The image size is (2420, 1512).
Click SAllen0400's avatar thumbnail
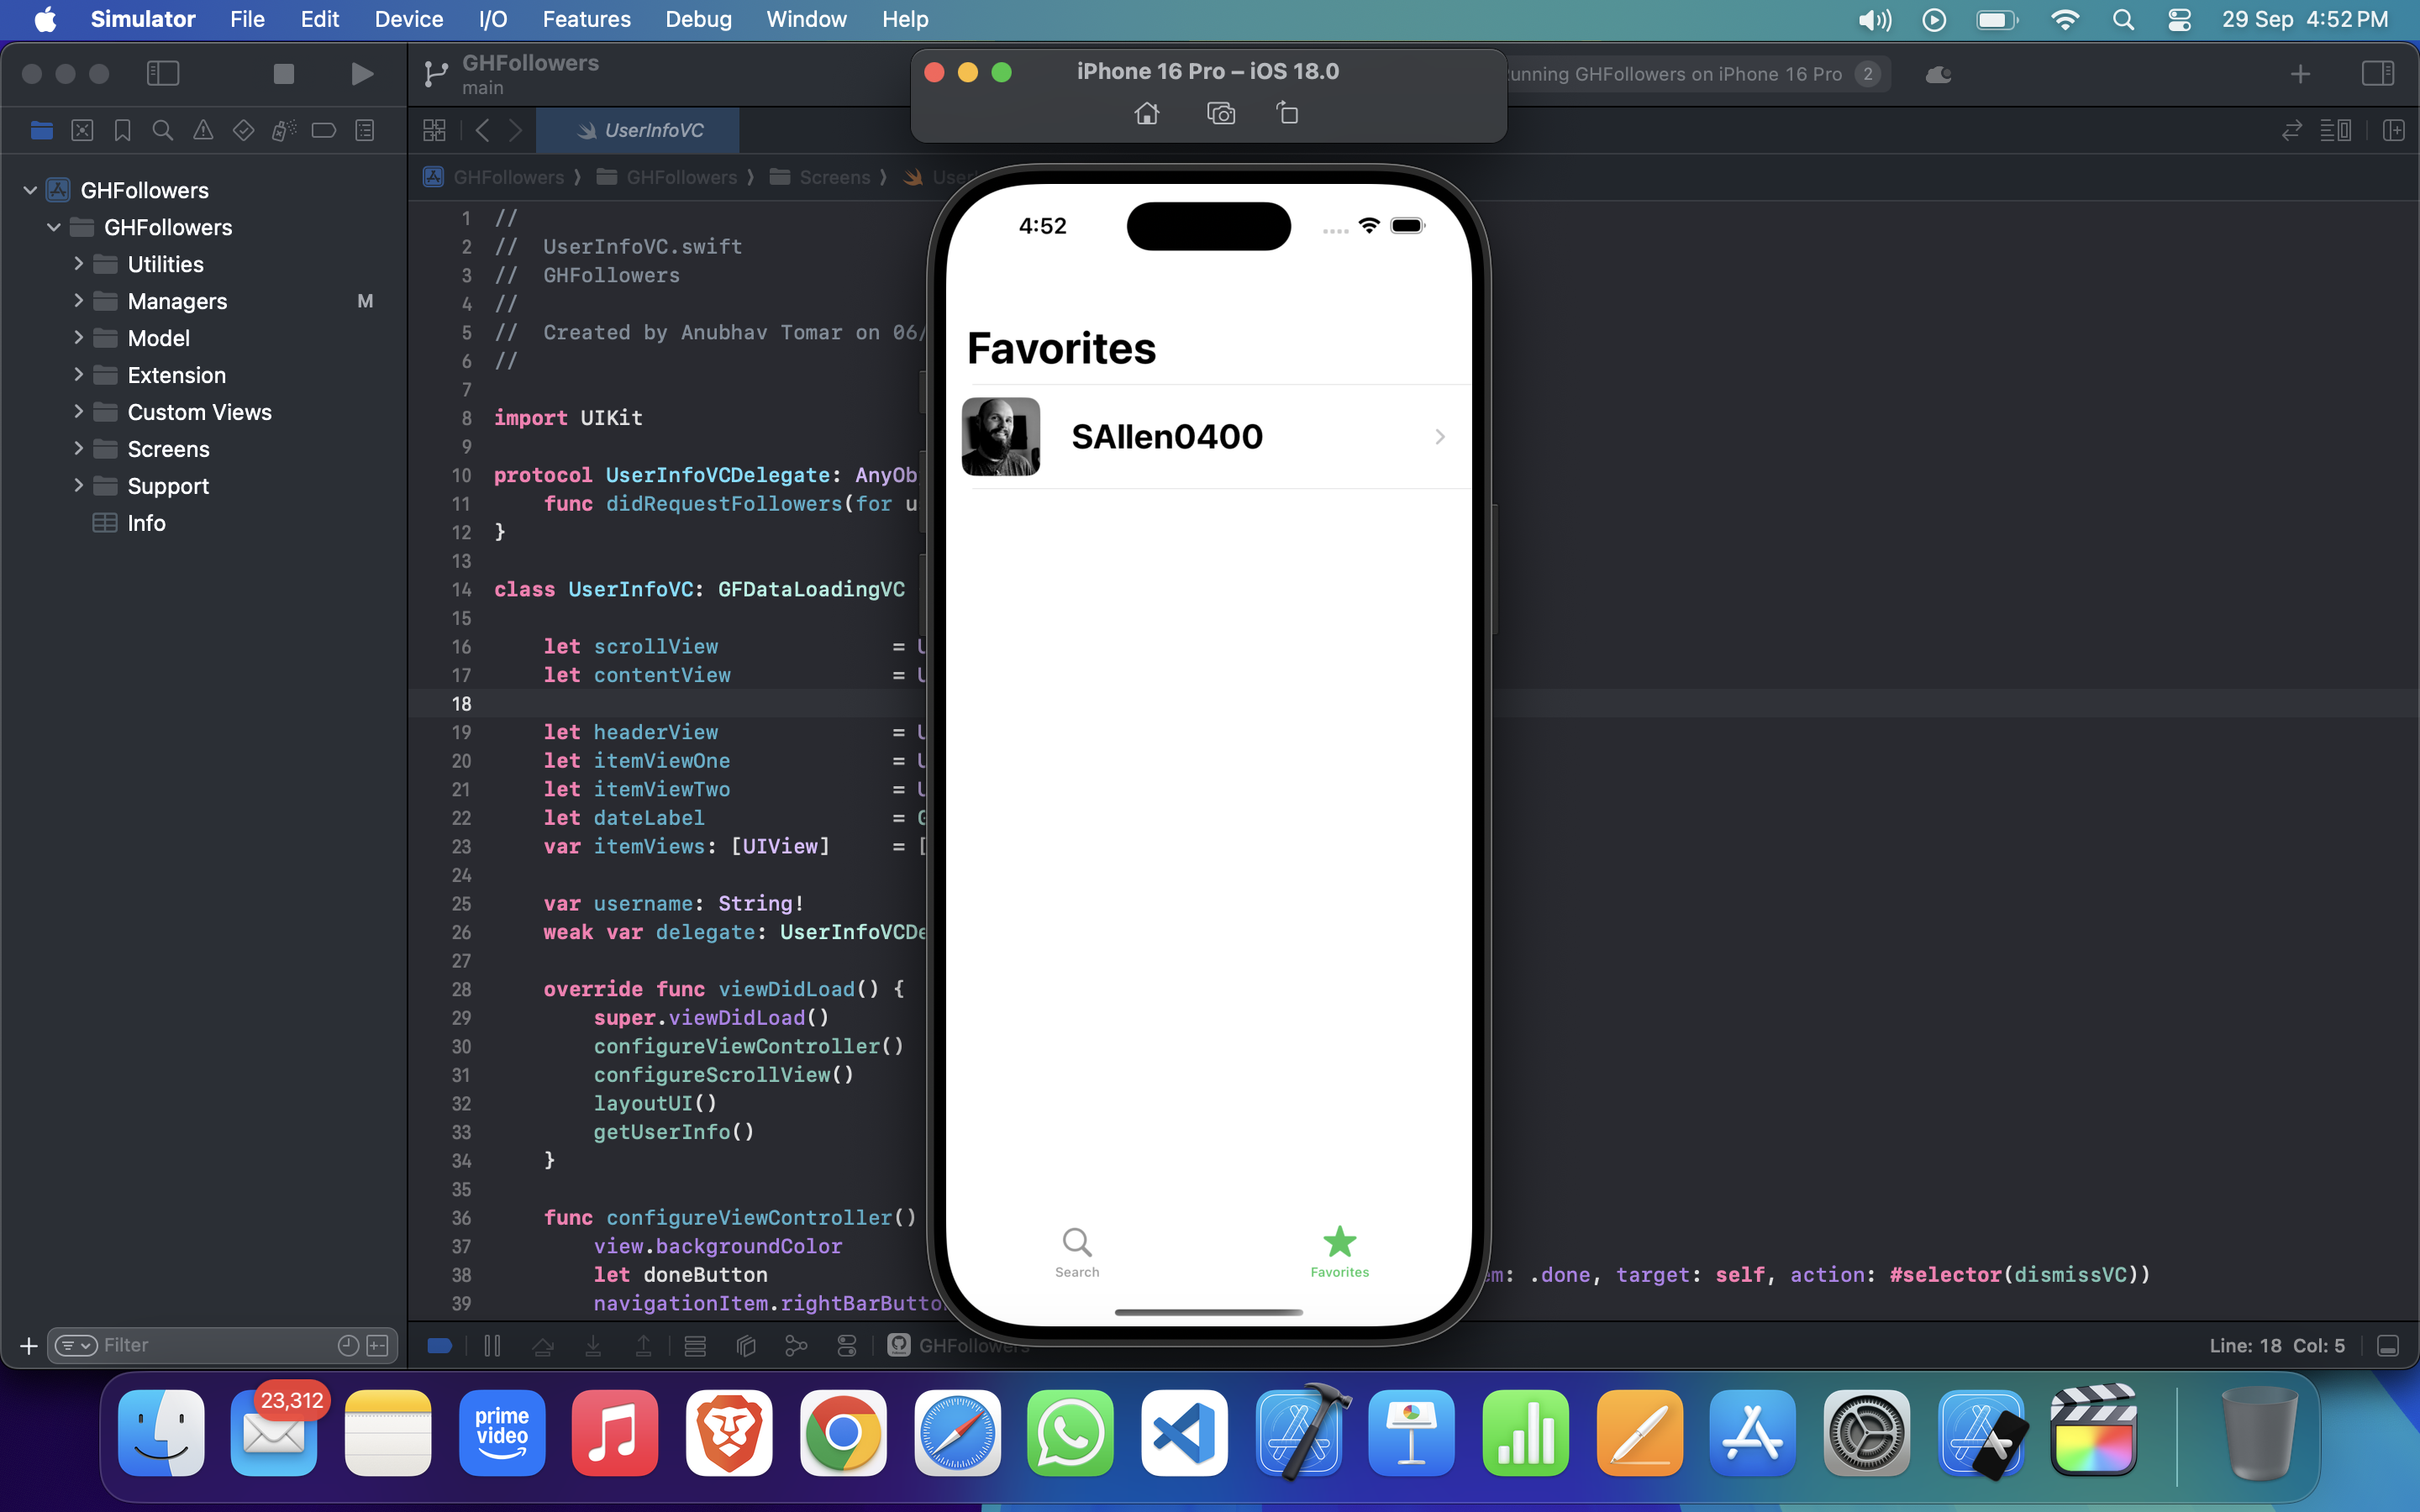1000,437
